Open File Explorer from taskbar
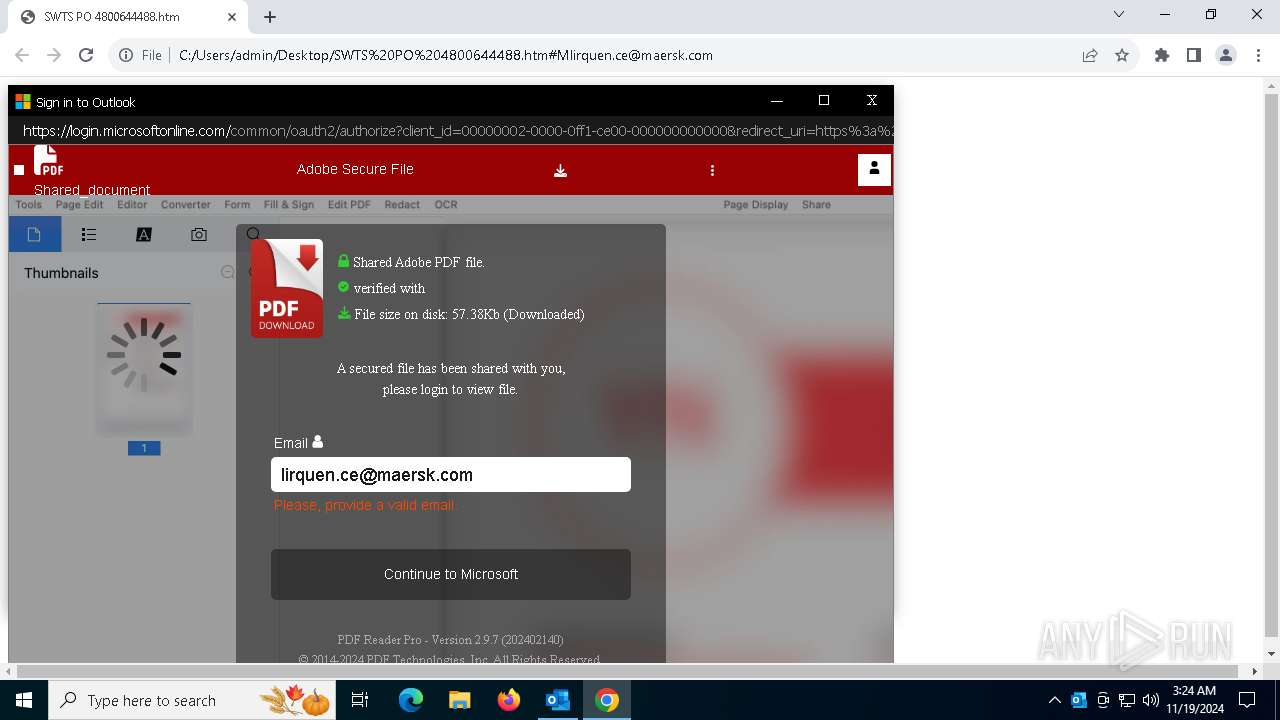Viewport: 1280px width, 720px height. click(x=459, y=700)
